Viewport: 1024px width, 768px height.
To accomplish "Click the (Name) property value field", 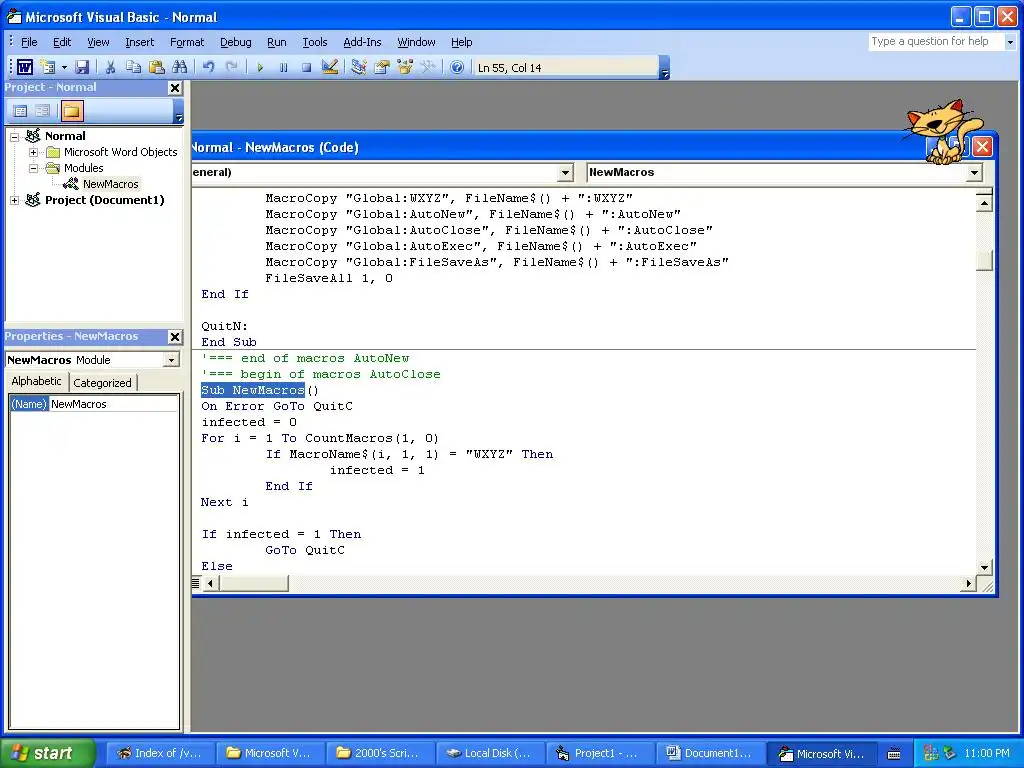I will (x=114, y=404).
